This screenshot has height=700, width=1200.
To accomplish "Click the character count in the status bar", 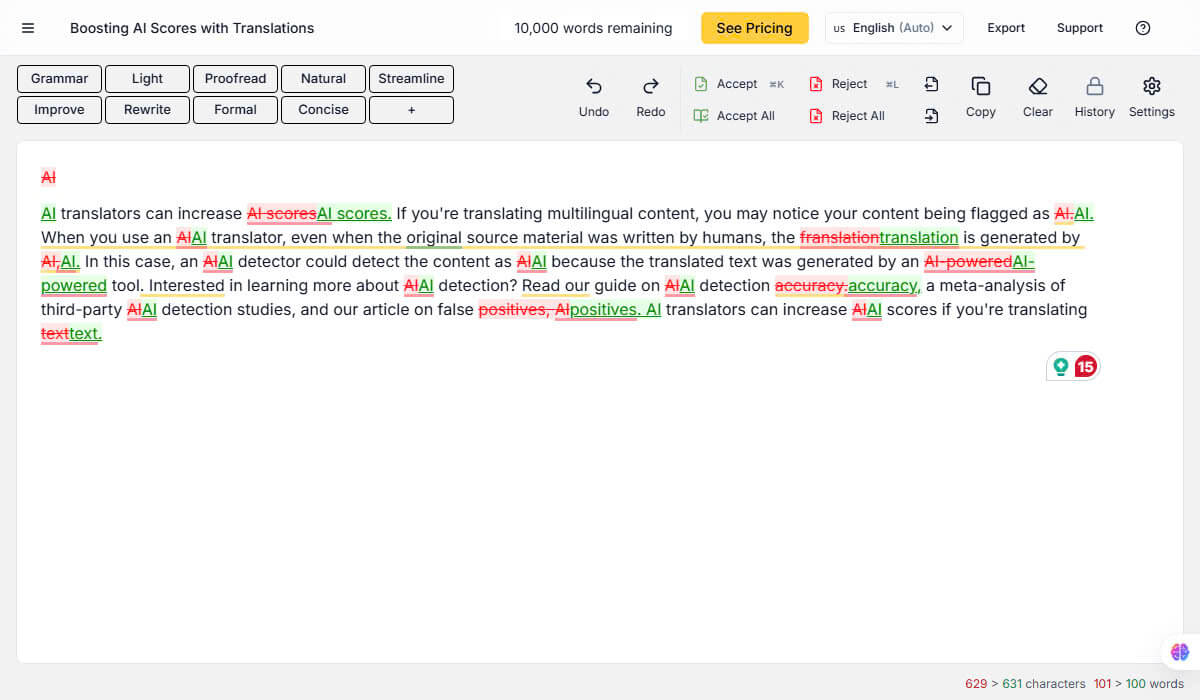I will [1025, 684].
